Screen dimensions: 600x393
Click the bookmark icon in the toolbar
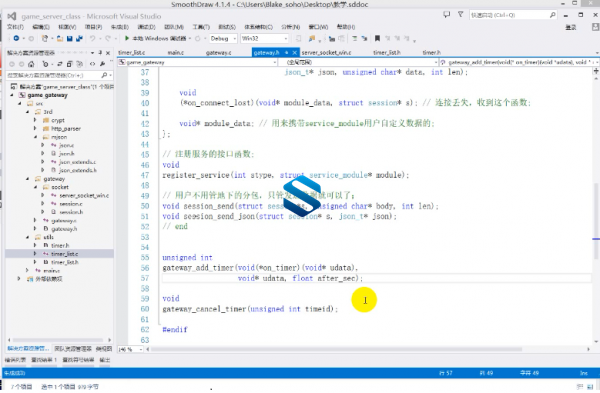pyautogui.click(x=377, y=38)
